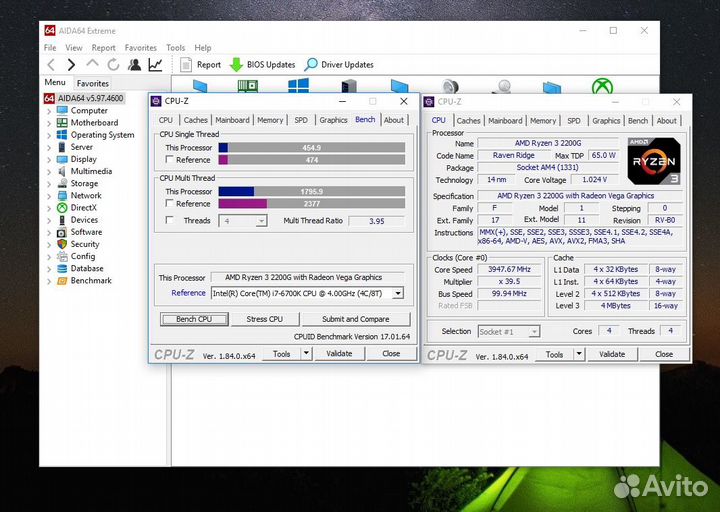The image size is (720, 512).
Task: Select the Motherboard icon in tree
Action: (62, 123)
